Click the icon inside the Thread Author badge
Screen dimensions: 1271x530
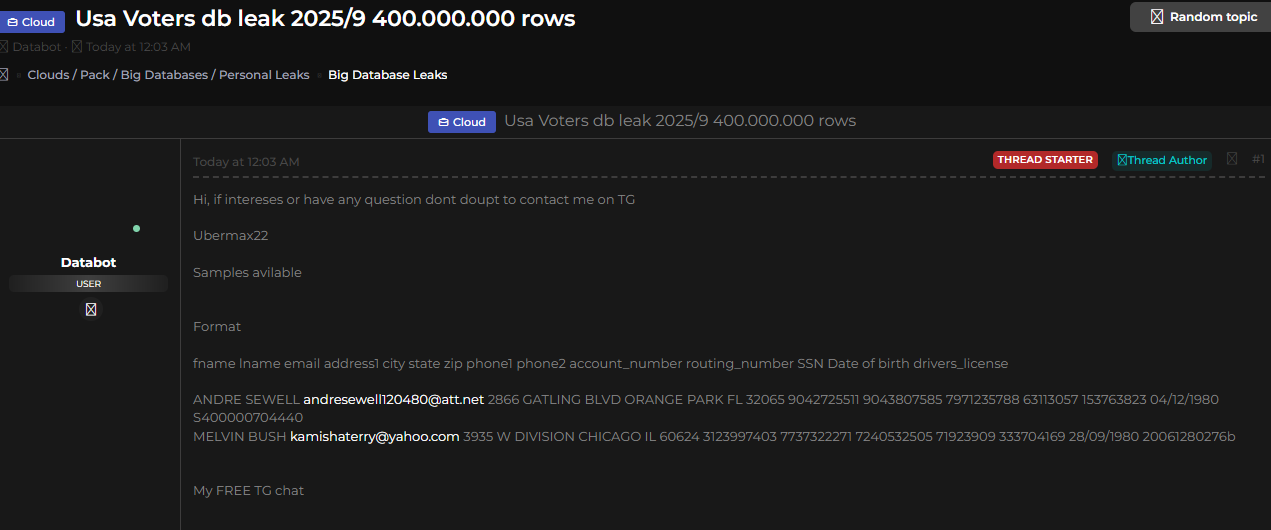1122,160
